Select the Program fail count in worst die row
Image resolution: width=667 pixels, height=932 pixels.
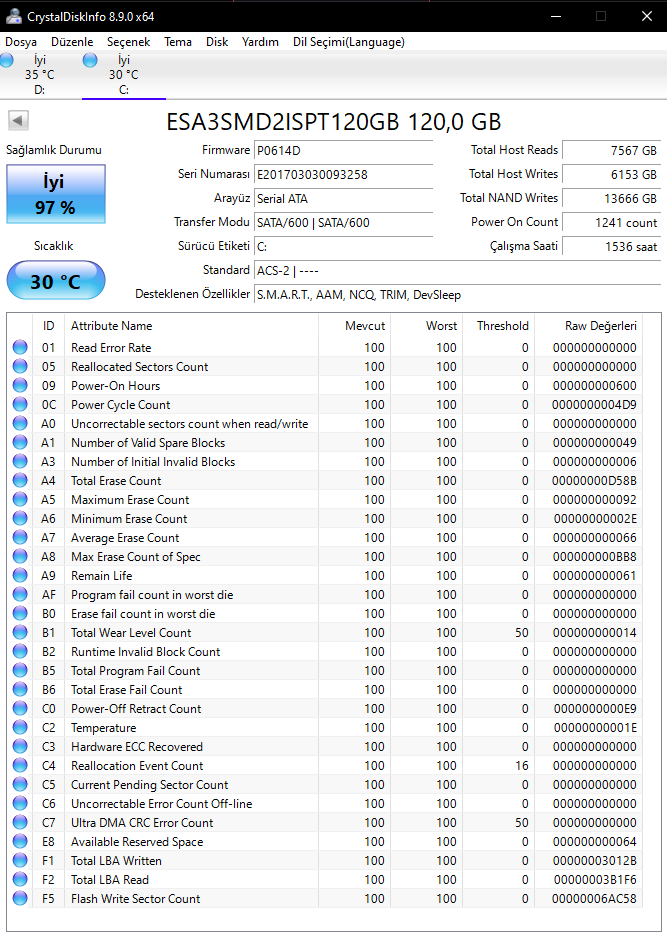pyautogui.click(x=326, y=594)
